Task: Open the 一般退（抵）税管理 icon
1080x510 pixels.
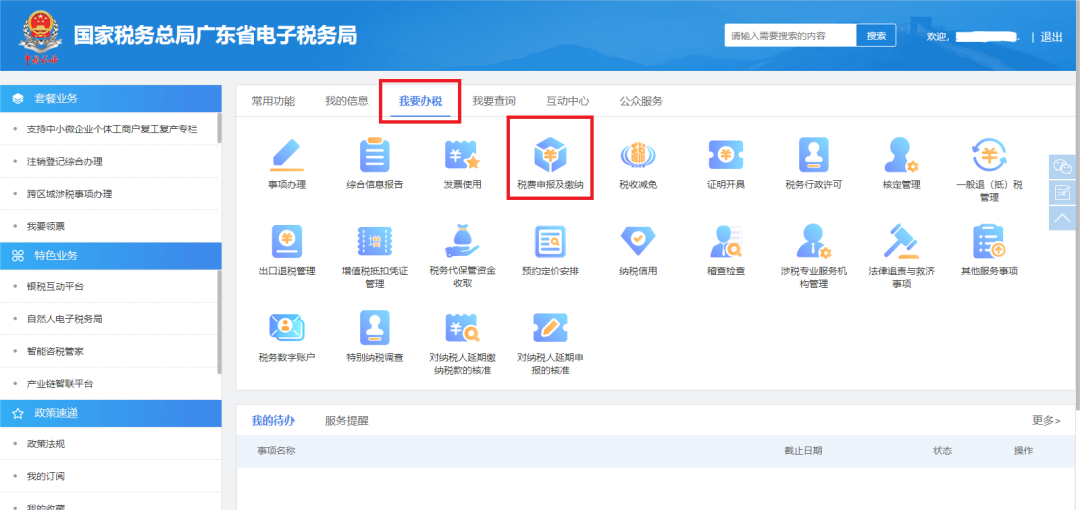Action: [x=989, y=155]
